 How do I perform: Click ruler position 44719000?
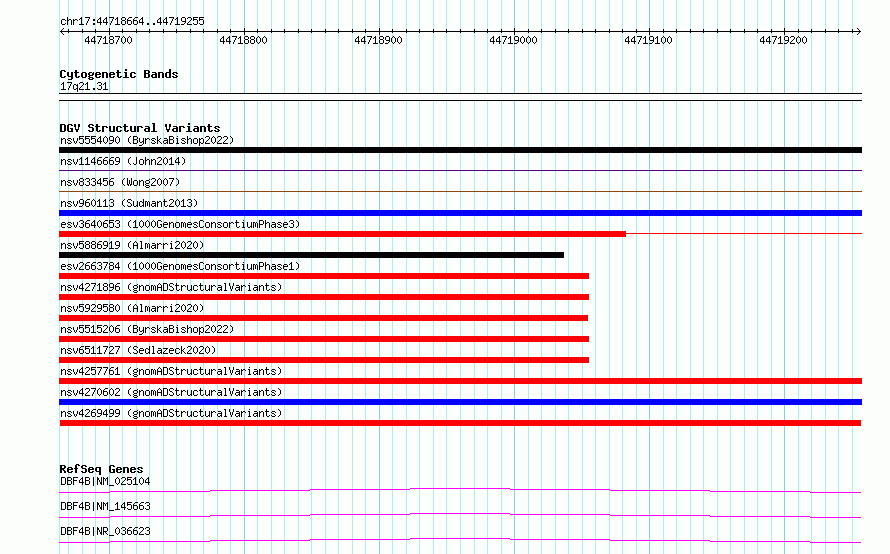click(x=514, y=40)
